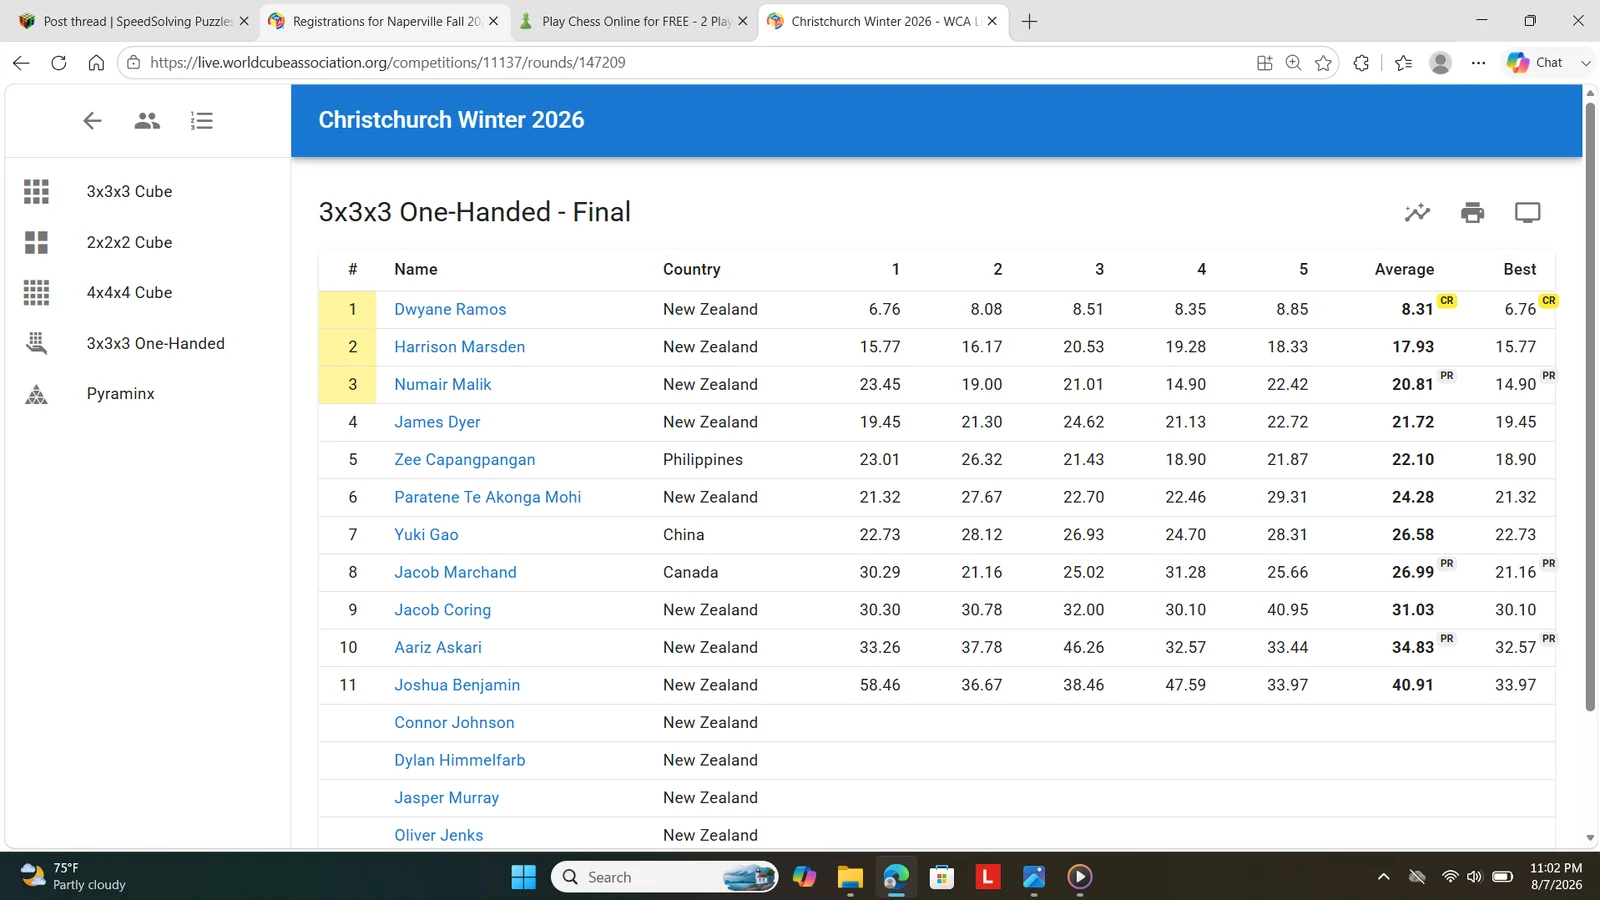This screenshot has width=1600, height=900.
Task: Select 2x2x2 Cube event in the sidebar
Action: tap(148, 242)
